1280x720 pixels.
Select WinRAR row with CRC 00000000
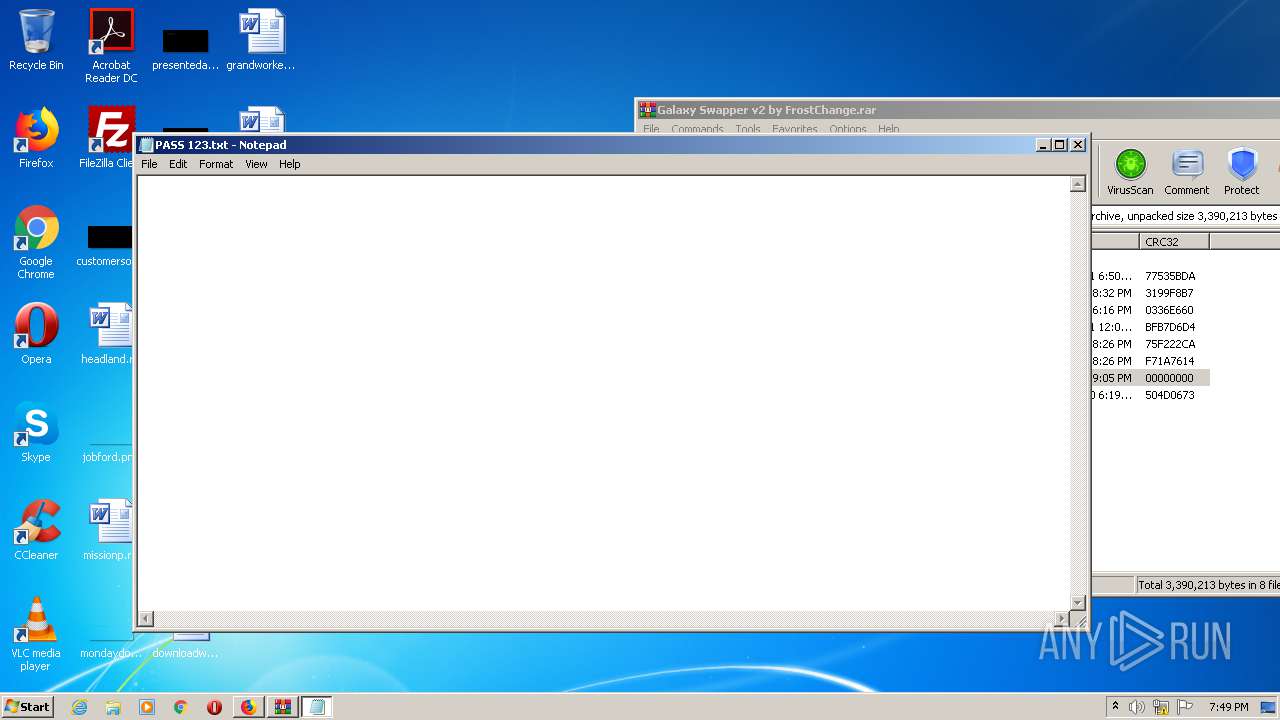1150,378
